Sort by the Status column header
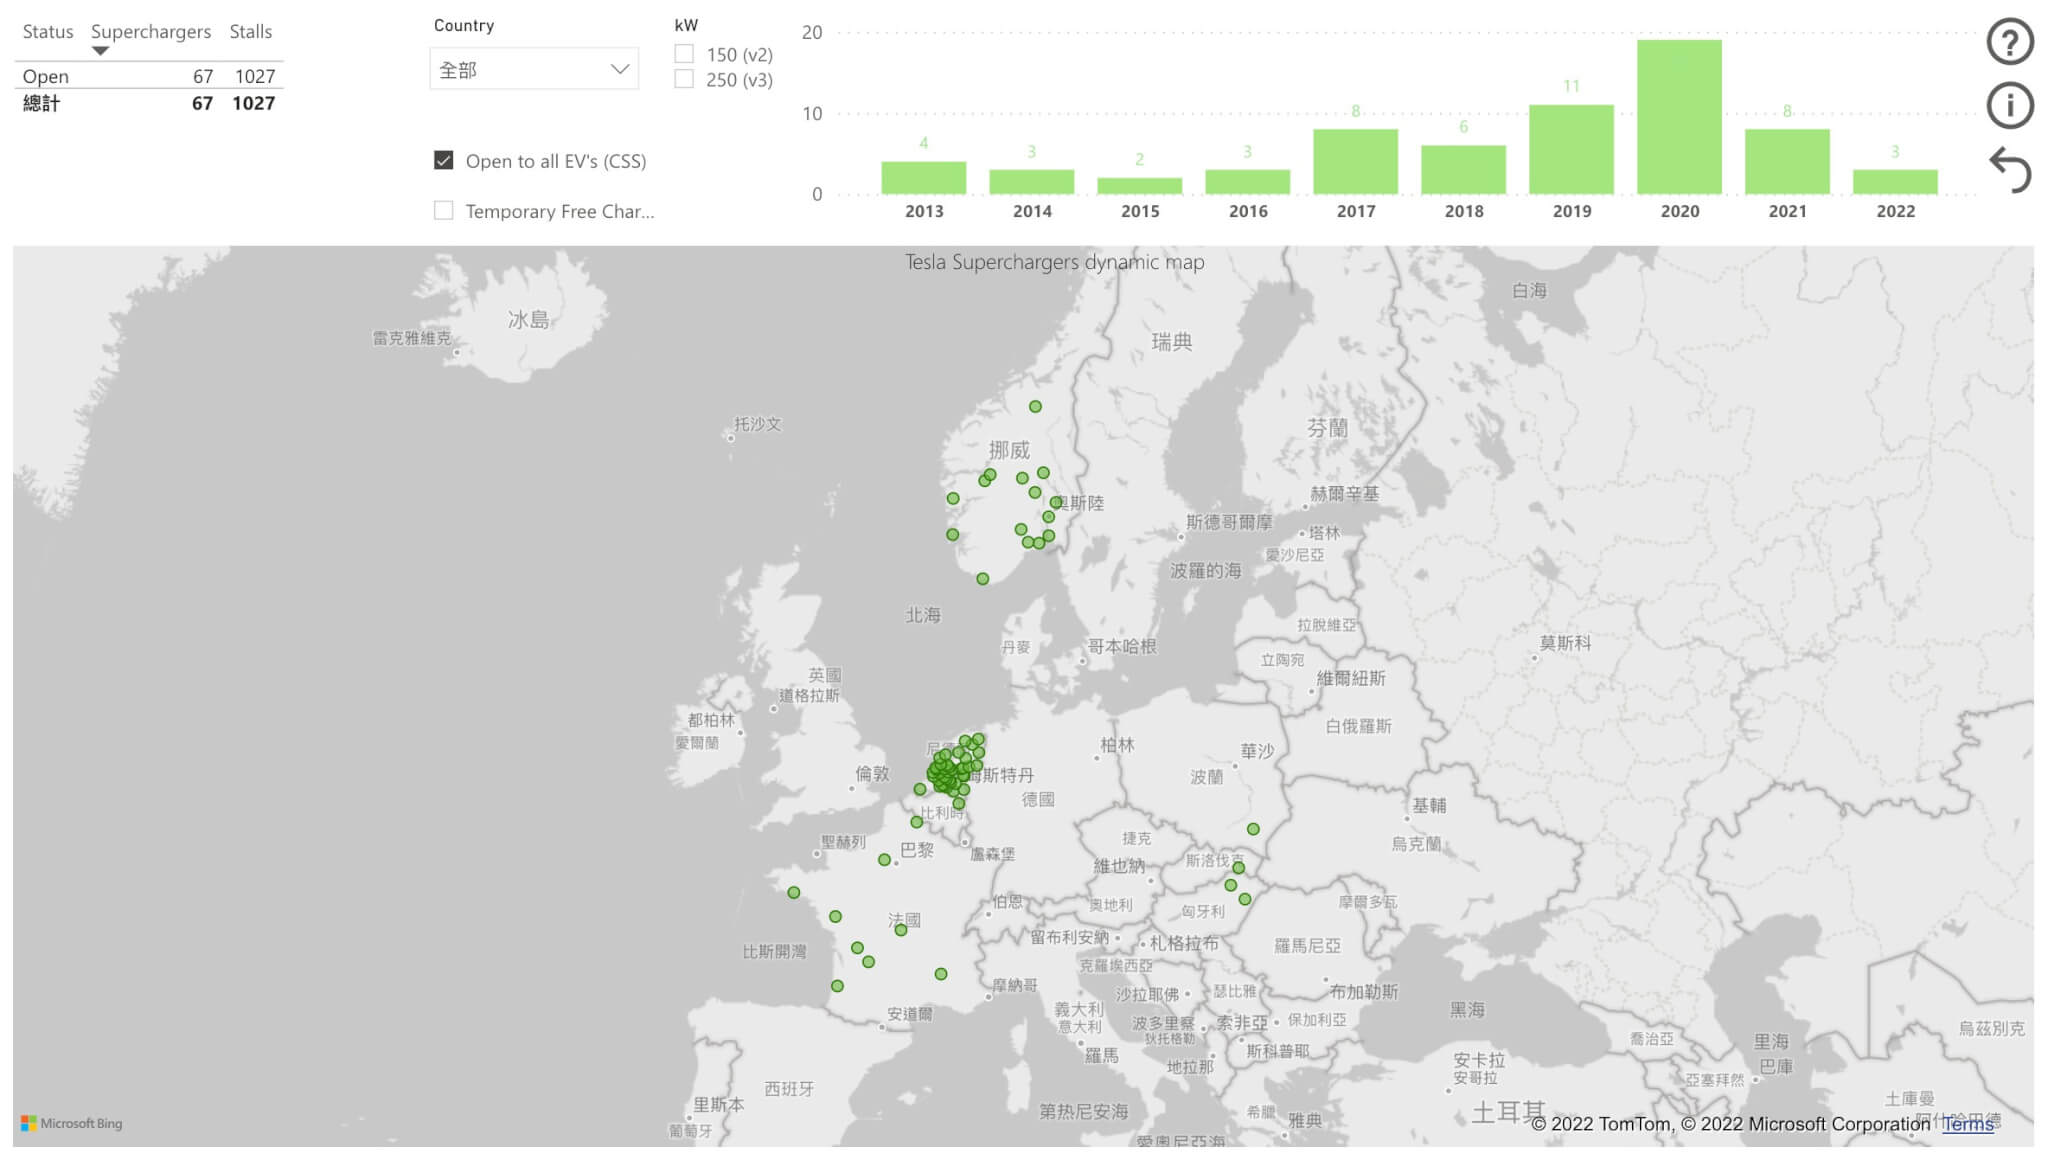 (x=48, y=32)
